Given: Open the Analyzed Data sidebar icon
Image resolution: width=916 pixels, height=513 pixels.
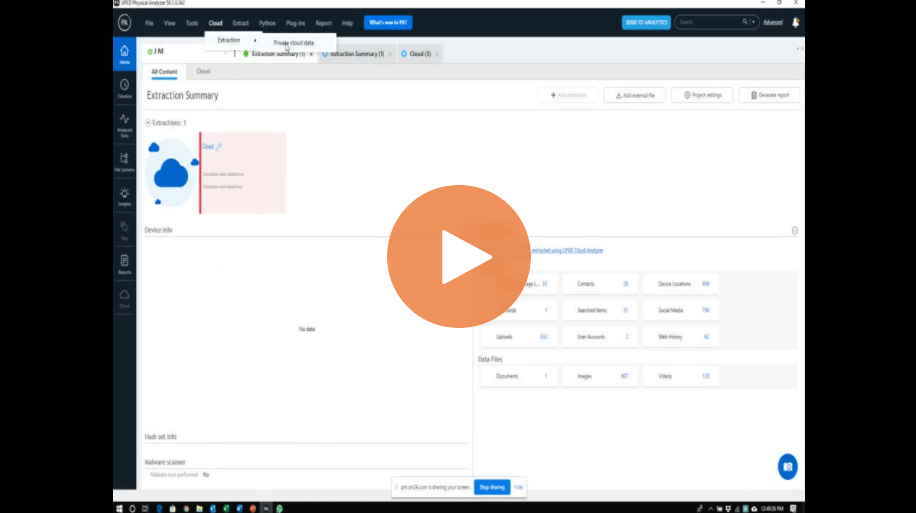Looking at the screenshot, I should (x=124, y=125).
